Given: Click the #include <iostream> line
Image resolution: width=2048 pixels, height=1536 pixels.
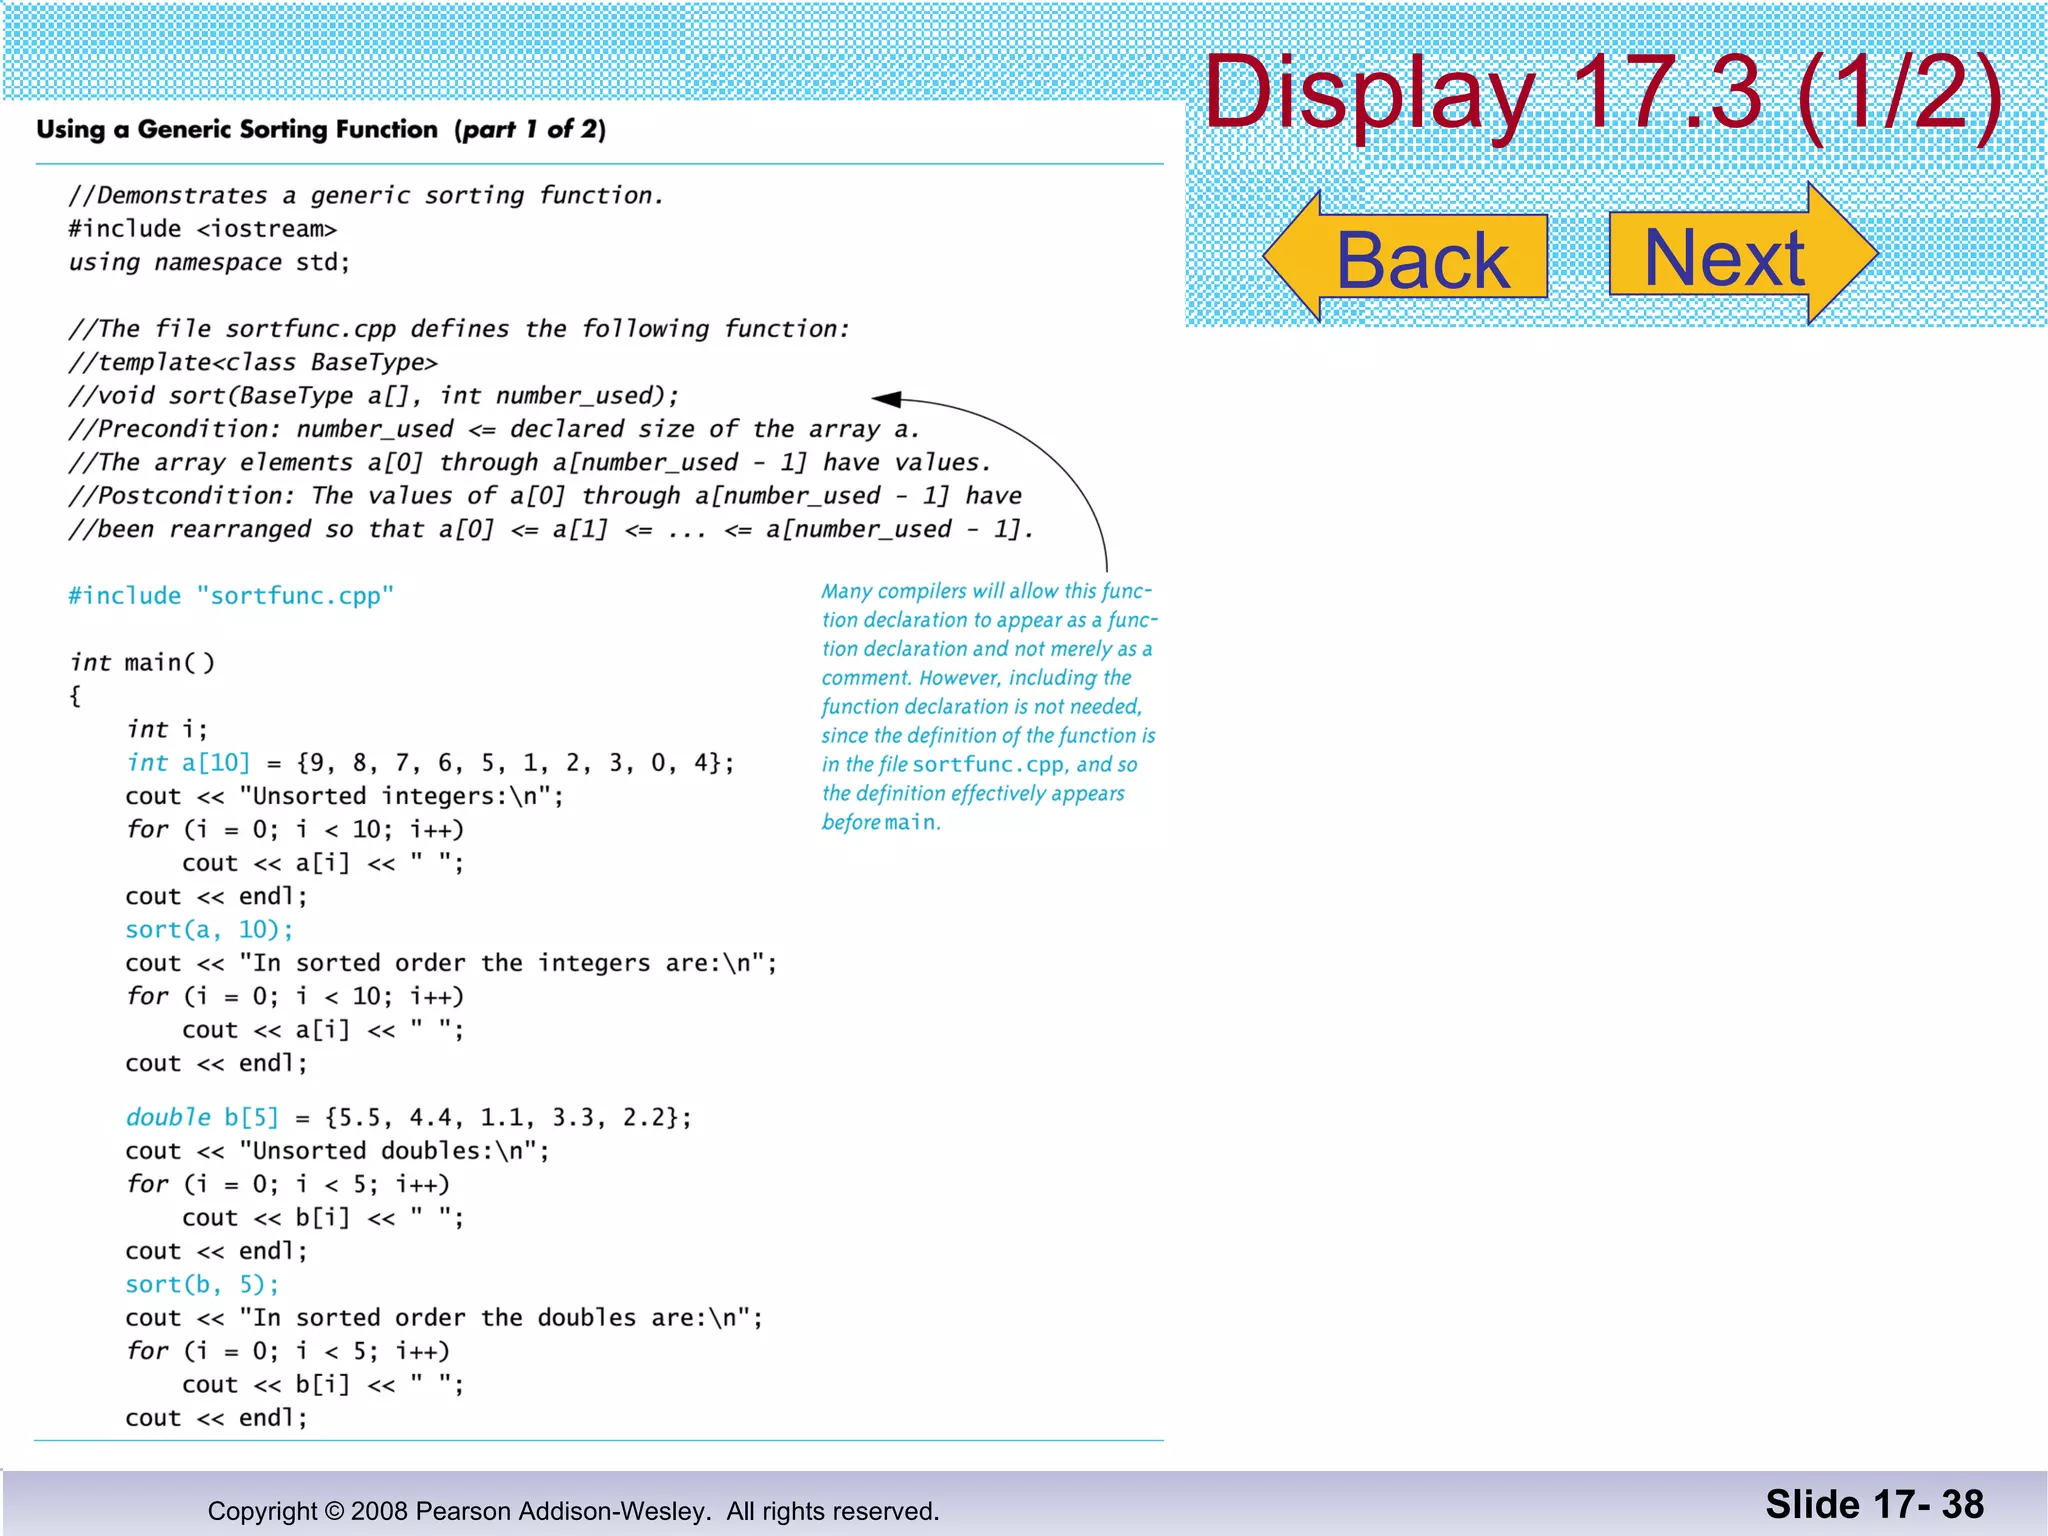Looking at the screenshot, I should pyautogui.click(x=202, y=229).
